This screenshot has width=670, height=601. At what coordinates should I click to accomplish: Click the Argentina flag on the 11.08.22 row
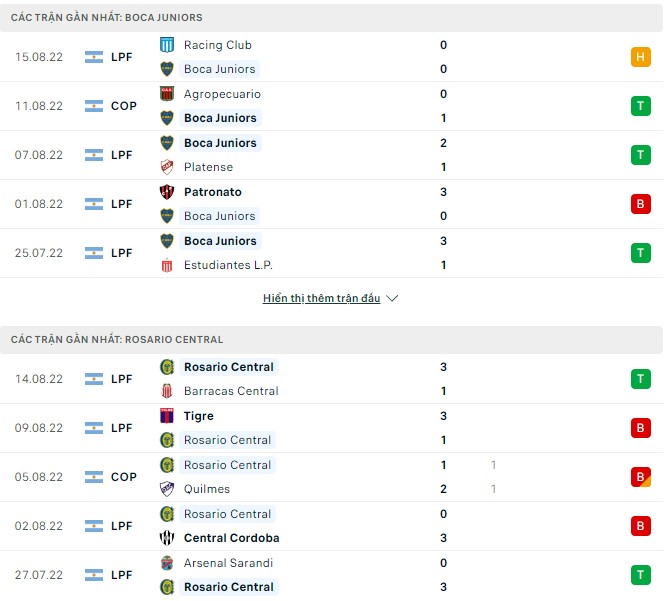click(95, 106)
